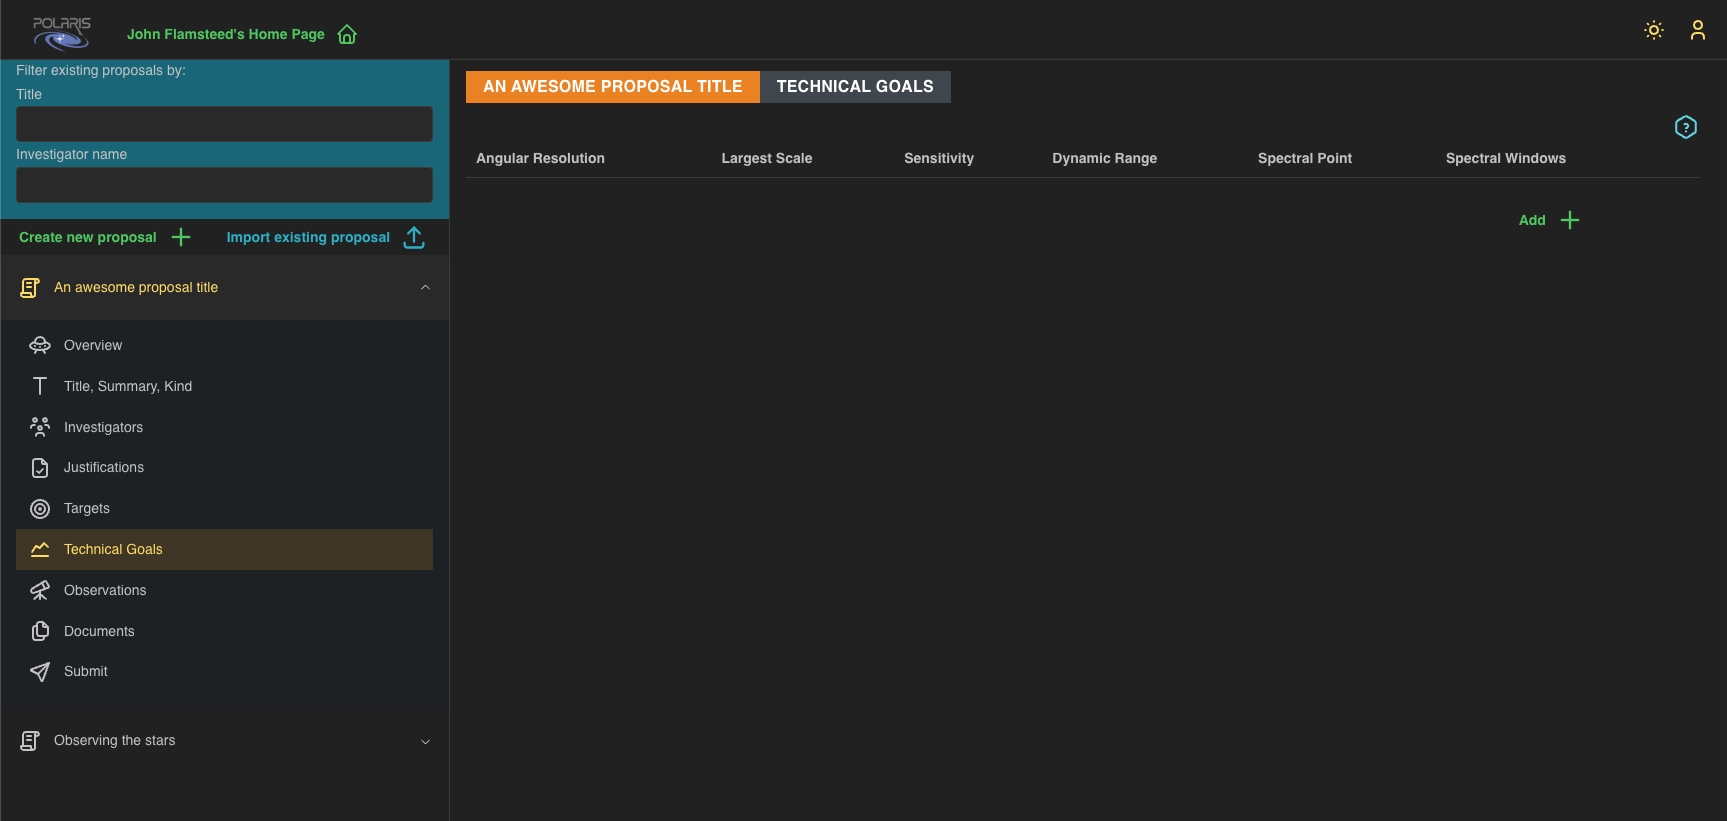Screen dimensions: 1727x821
Task: Toggle light theme sun icon
Action: pyautogui.click(x=1654, y=30)
